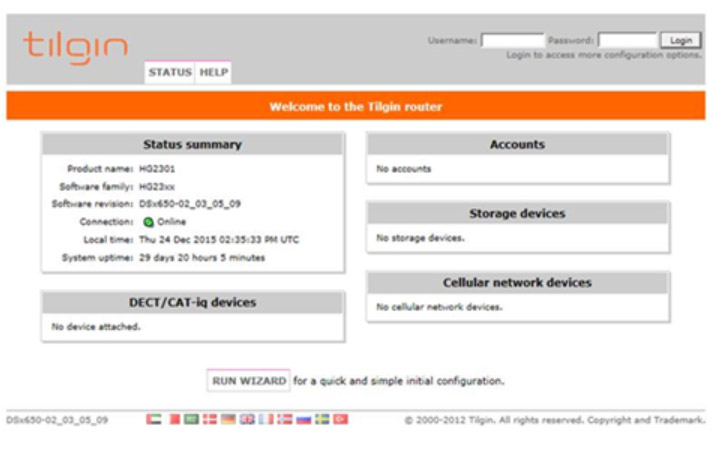Click the red-and-white flag beside the UAE flag
712x450 pixels.
174,419
